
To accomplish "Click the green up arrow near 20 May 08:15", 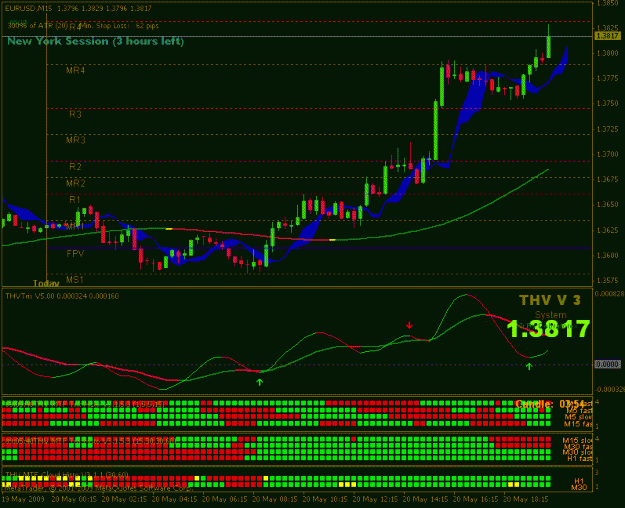I will coord(259,382).
